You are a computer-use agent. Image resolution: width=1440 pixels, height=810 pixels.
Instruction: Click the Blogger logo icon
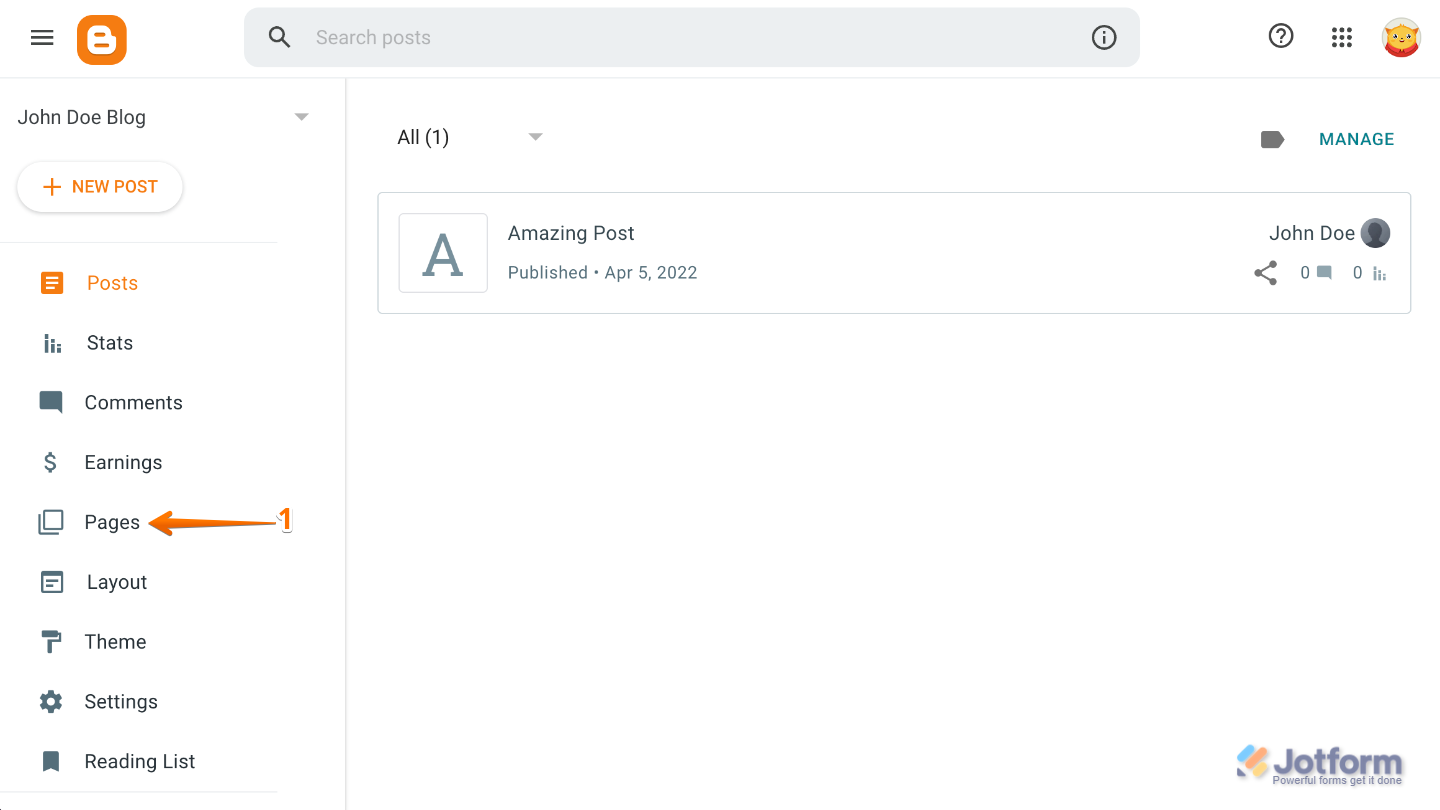[102, 40]
